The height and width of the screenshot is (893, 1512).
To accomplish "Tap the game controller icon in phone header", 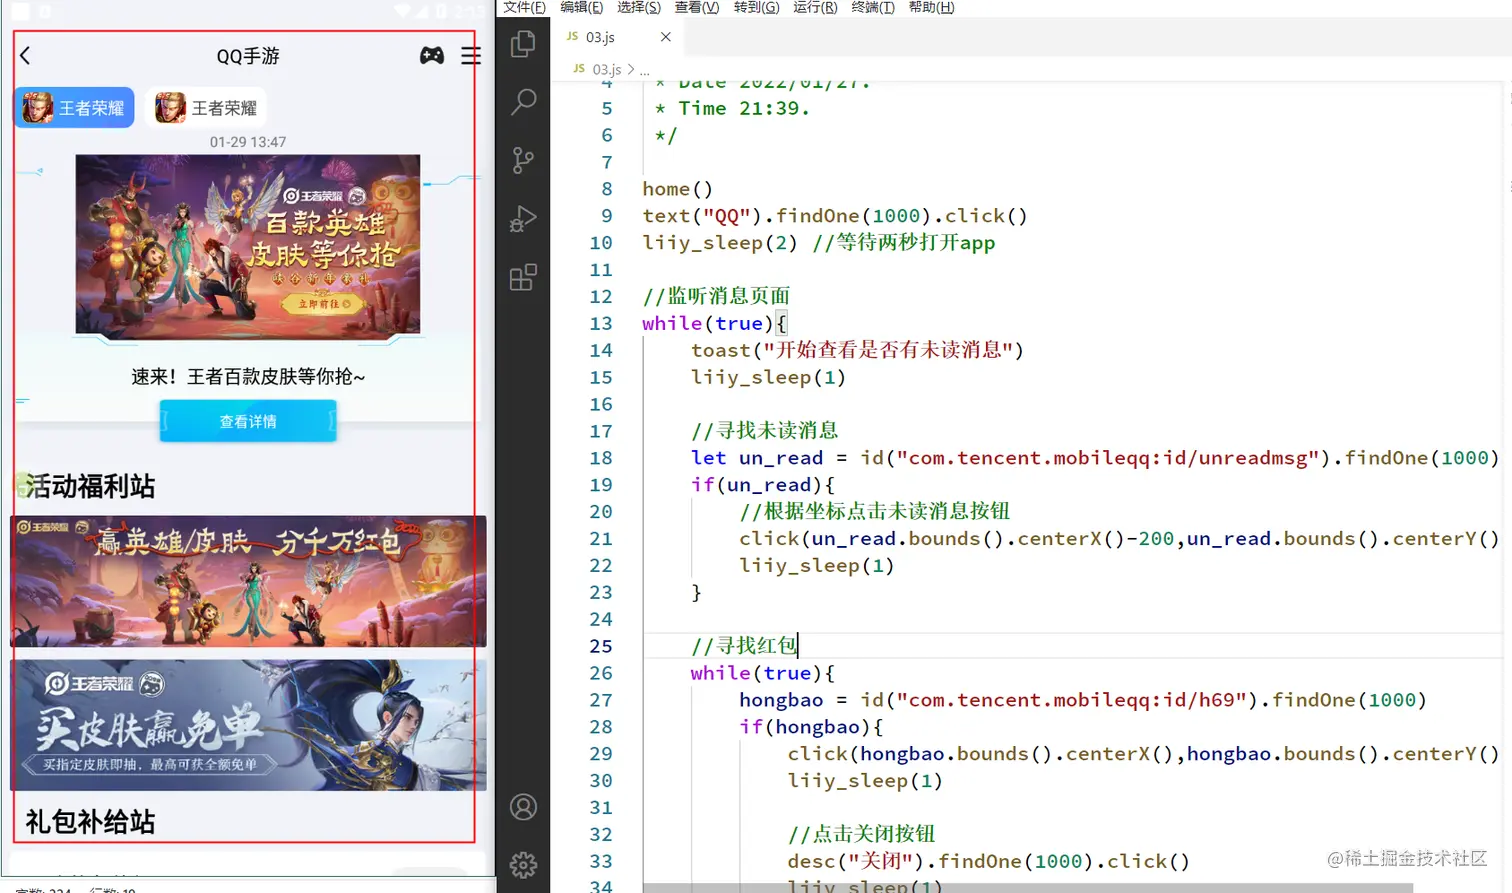I will (432, 56).
